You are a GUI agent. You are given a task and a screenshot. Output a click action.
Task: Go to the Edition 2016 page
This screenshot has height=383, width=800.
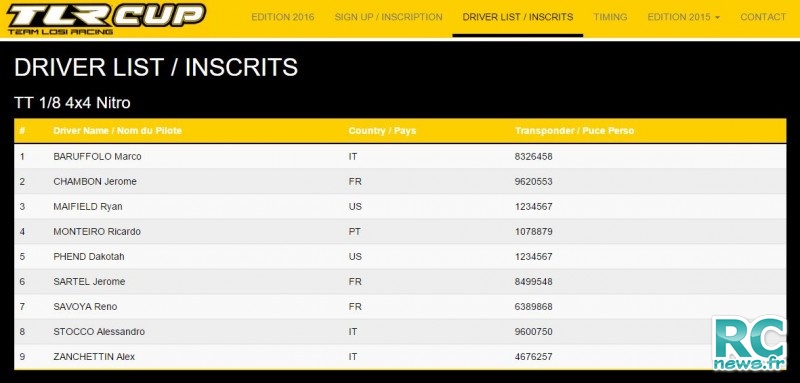click(283, 17)
